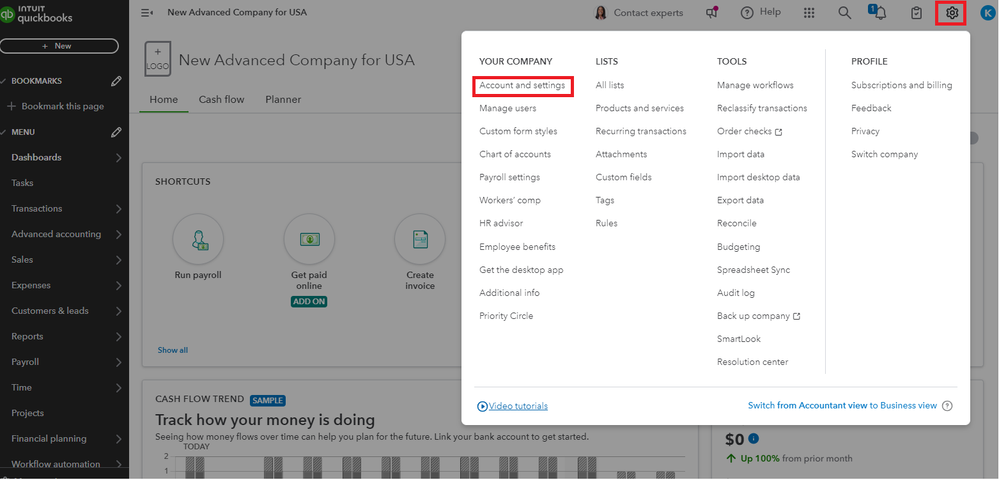Image resolution: width=999 pixels, height=480 pixels.
Task: Open the notifications bell icon
Action: [x=879, y=13]
